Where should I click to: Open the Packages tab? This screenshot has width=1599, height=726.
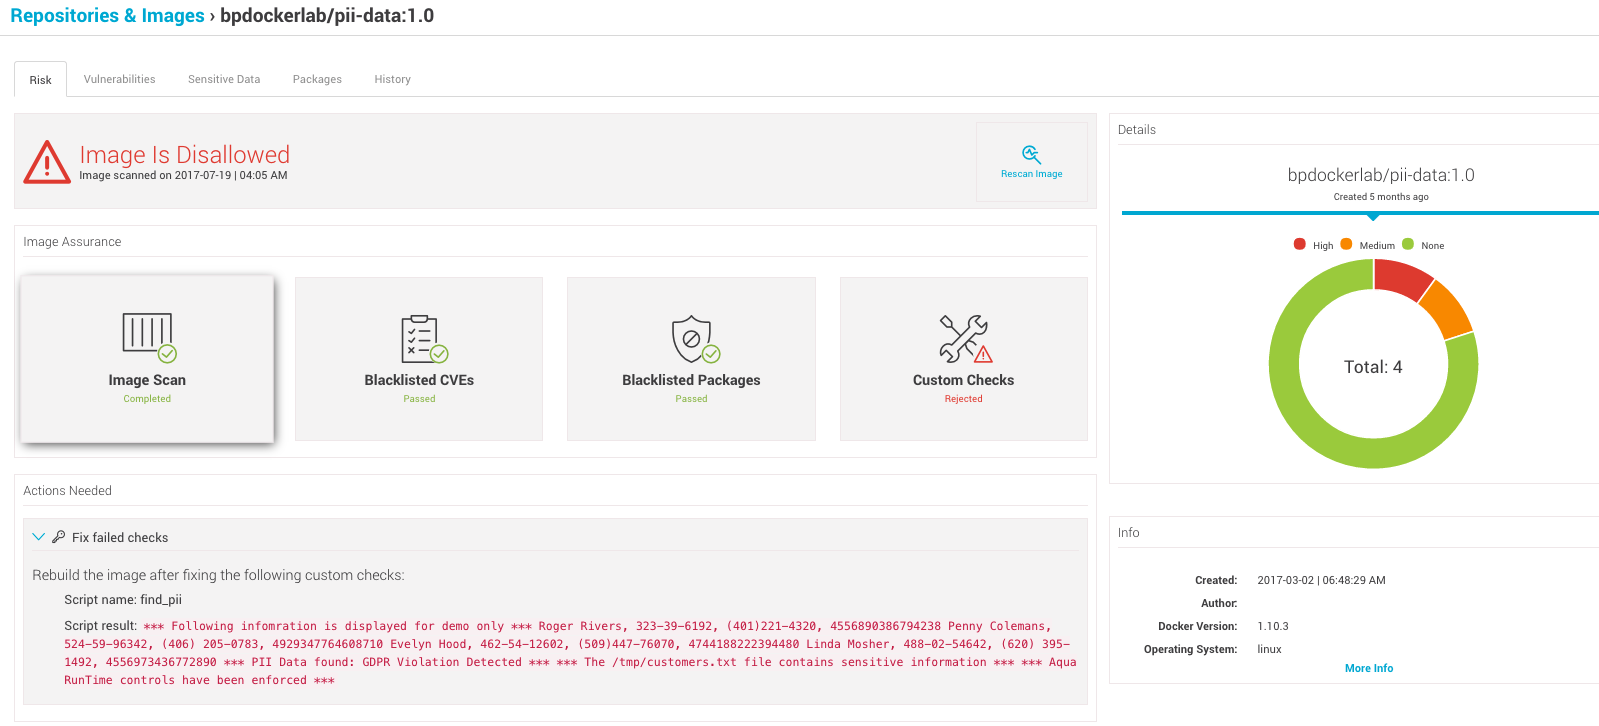[x=317, y=79]
